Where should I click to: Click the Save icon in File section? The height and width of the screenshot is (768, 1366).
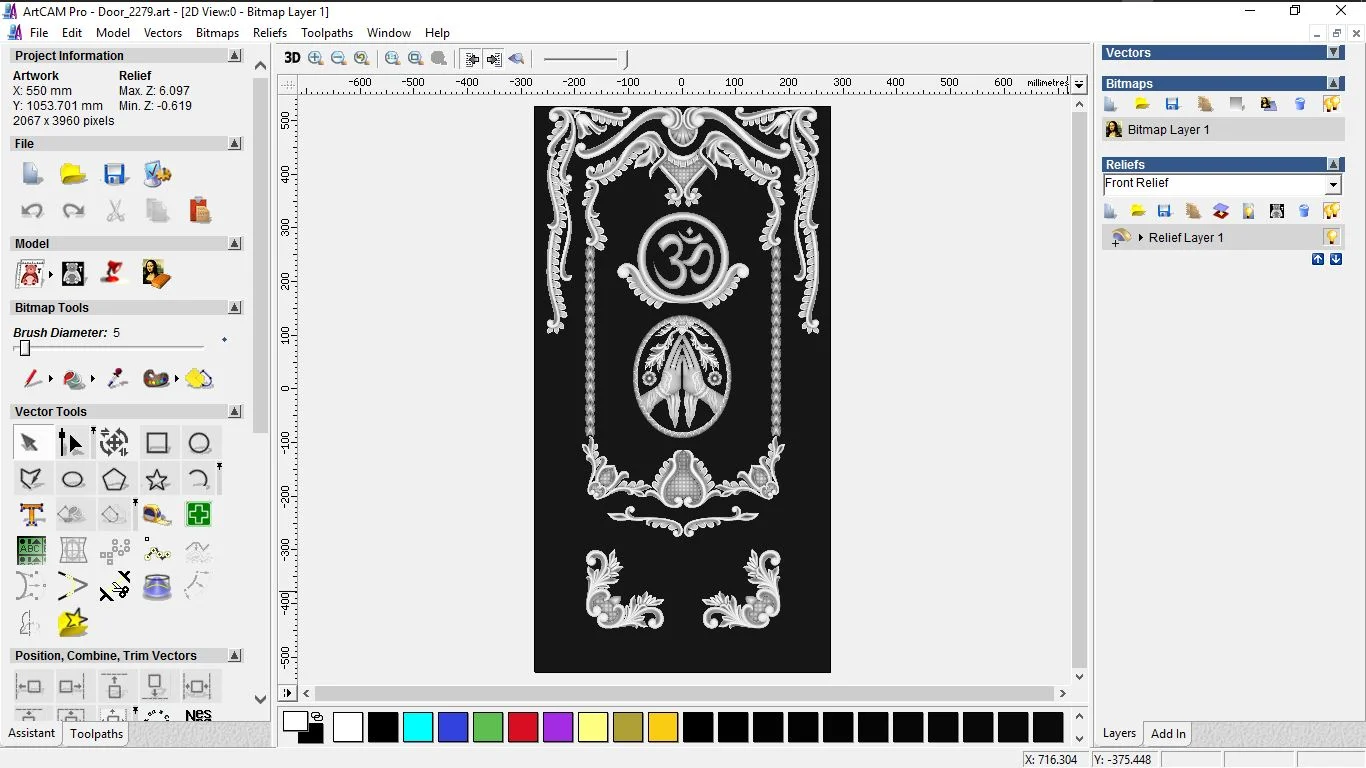pyautogui.click(x=115, y=174)
